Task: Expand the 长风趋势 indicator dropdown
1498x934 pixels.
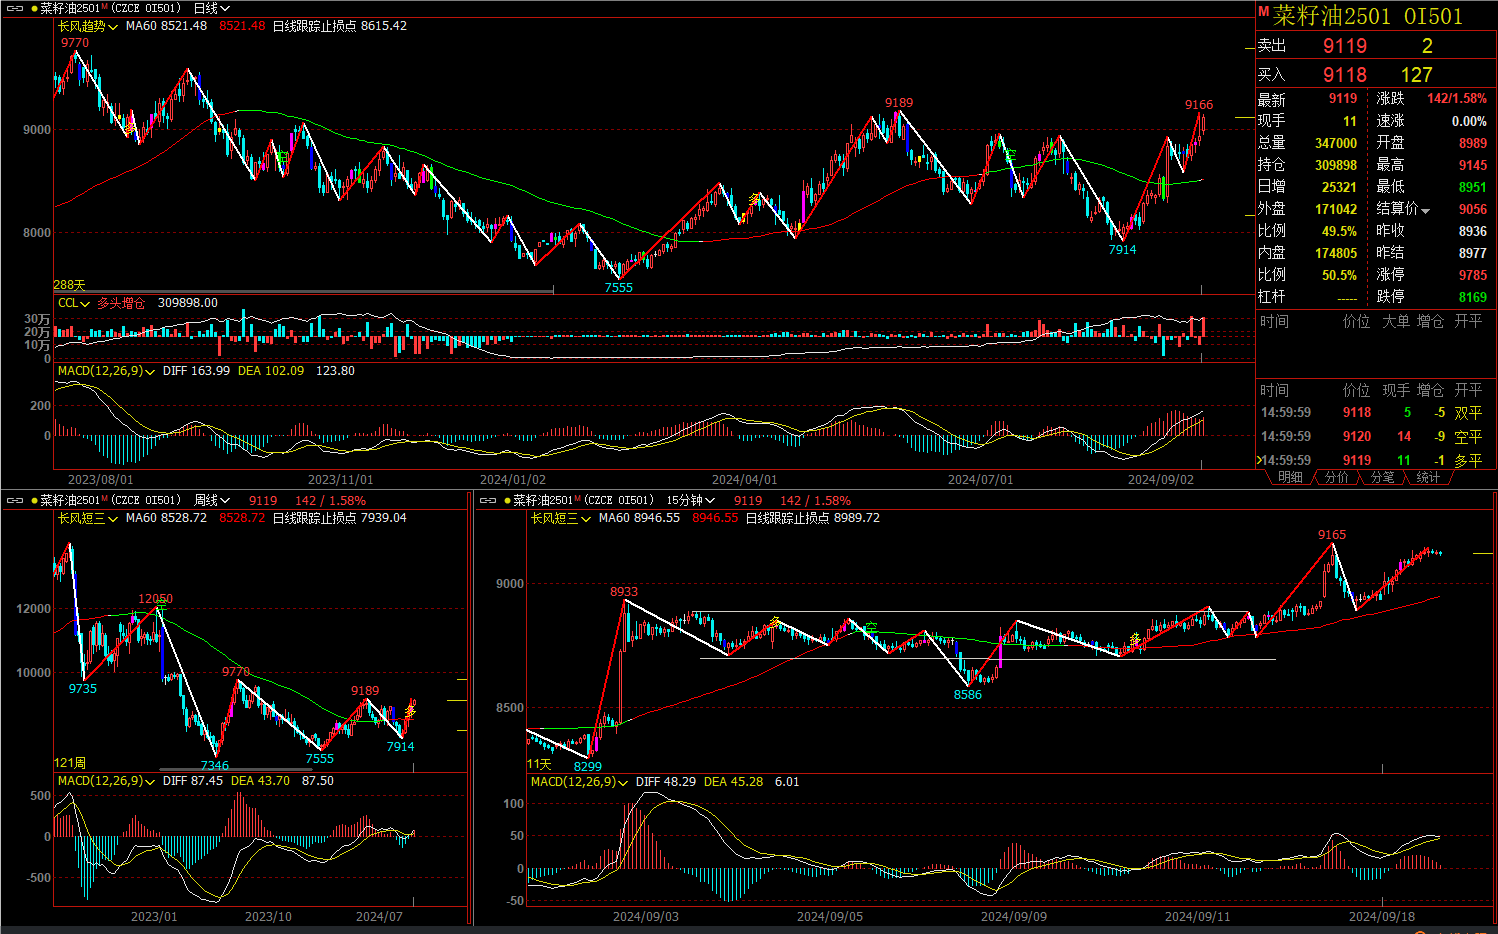Action: coord(87,26)
